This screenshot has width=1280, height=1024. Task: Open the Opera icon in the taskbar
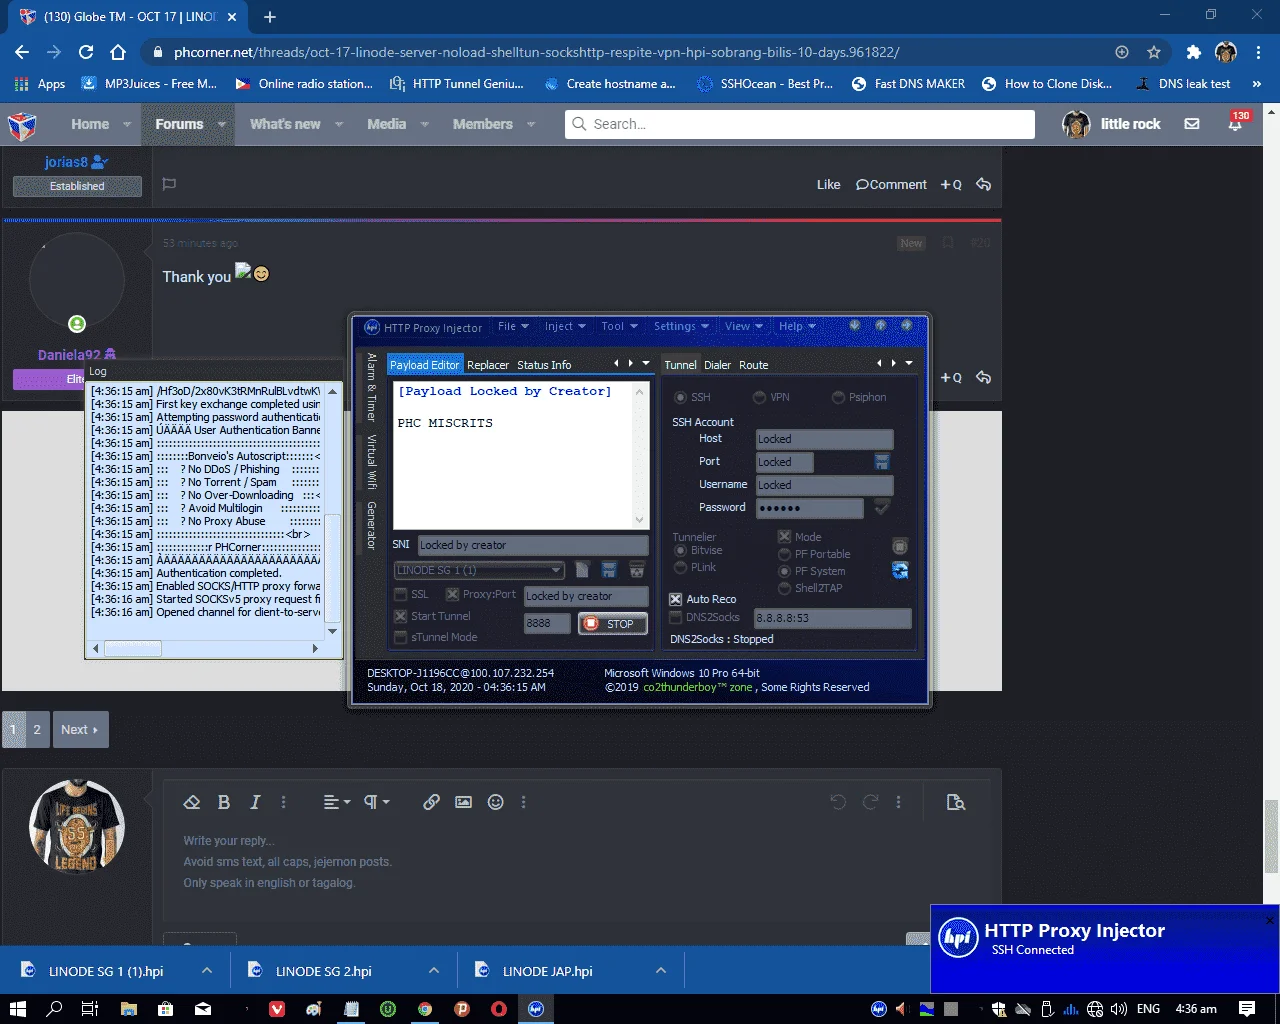(x=499, y=1009)
